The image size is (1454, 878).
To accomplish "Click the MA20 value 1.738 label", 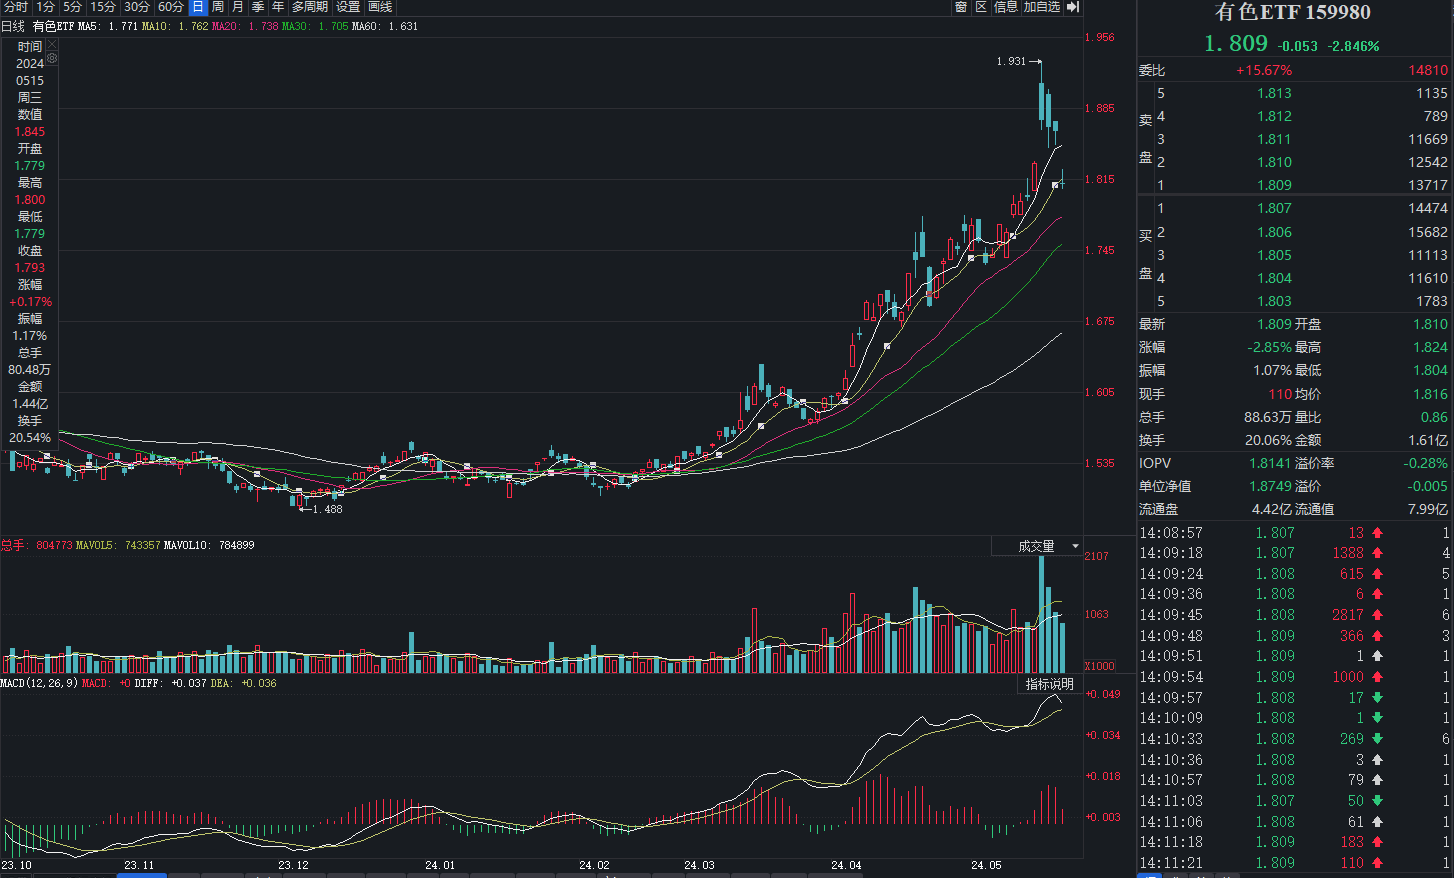I will 245,26.
